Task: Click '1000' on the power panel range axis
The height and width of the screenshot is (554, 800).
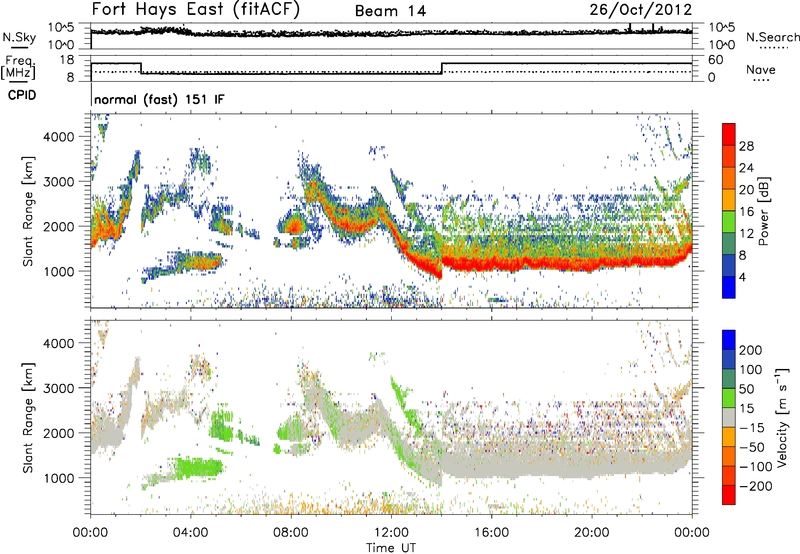Action: 58,271
